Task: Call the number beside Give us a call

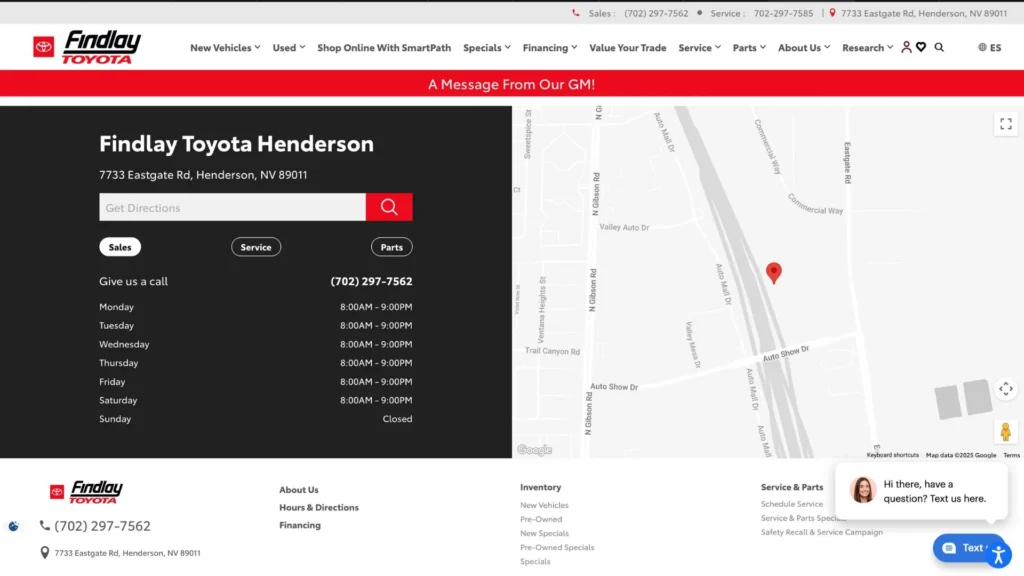Action: [372, 281]
